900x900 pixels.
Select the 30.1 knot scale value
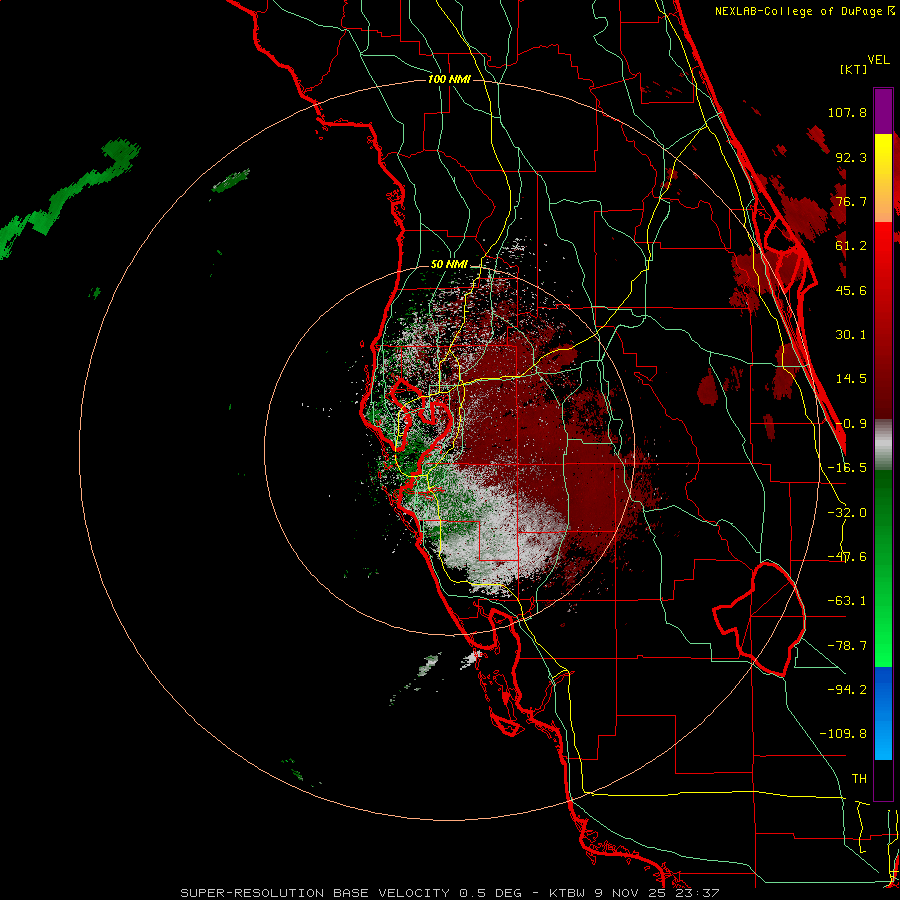(x=851, y=335)
